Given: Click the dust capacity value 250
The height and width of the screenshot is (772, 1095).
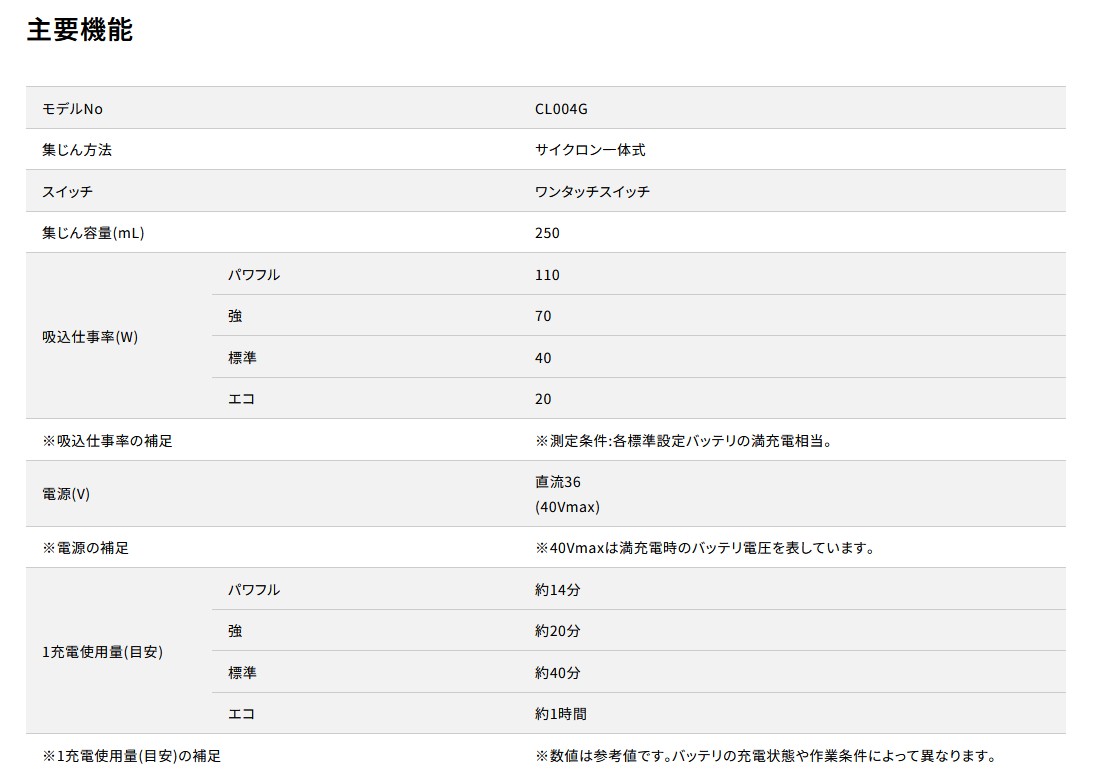Looking at the screenshot, I should click(x=548, y=233).
